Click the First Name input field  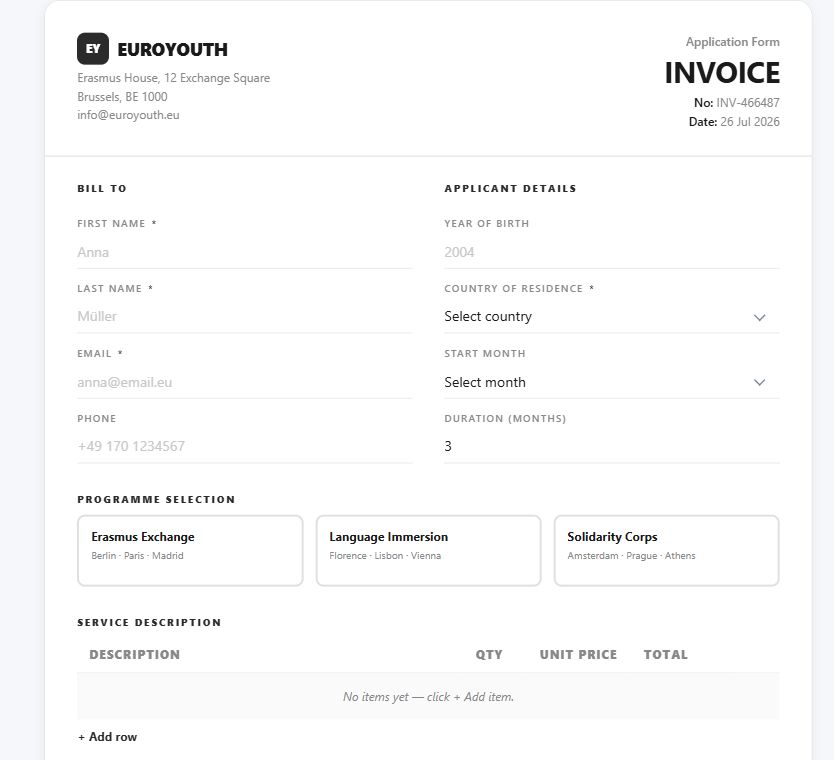(x=245, y=253)
